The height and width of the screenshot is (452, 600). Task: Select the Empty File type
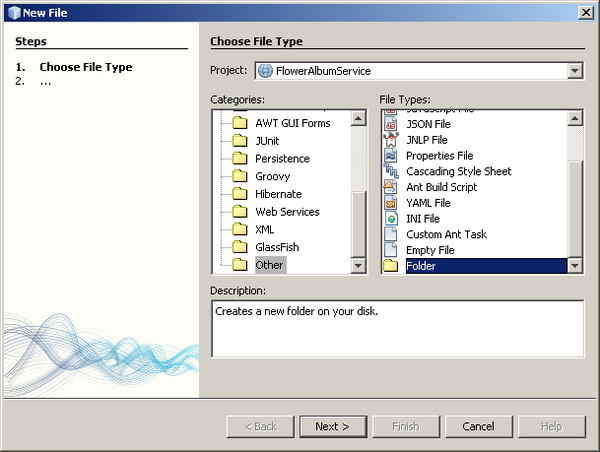click(x=430, y=250)
